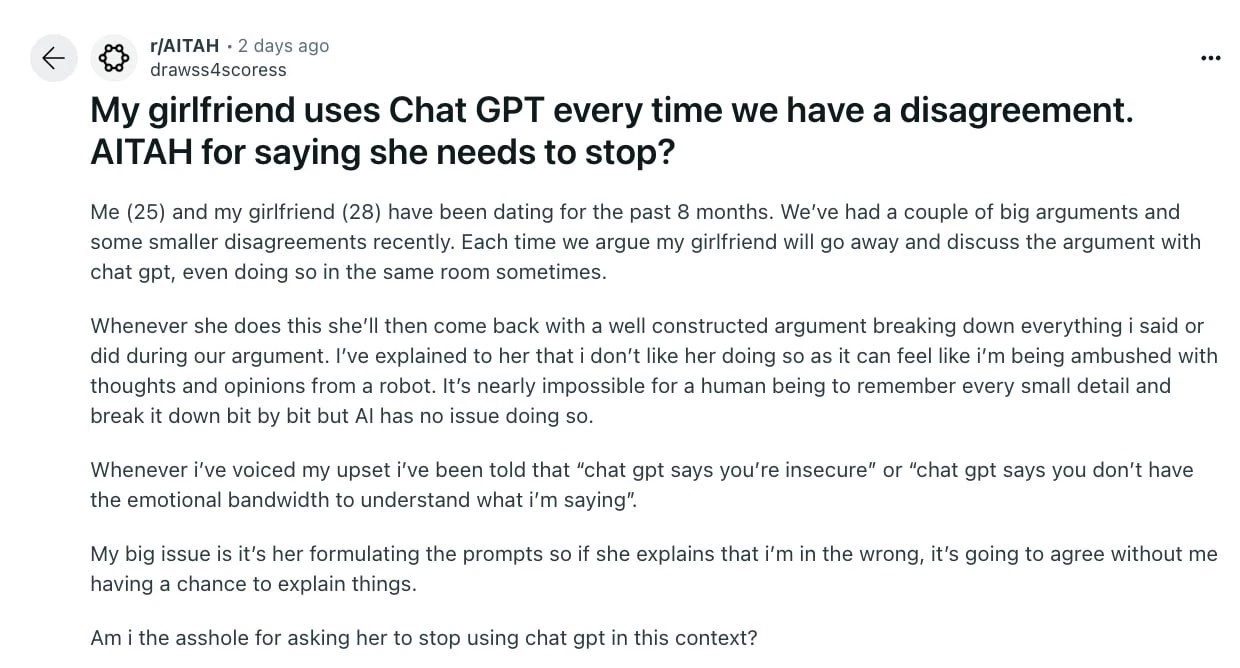Screen dimensions: 1240x668
Task: Click the paragraph starting 'Whenever she does this'
Action: pos(654,371)
